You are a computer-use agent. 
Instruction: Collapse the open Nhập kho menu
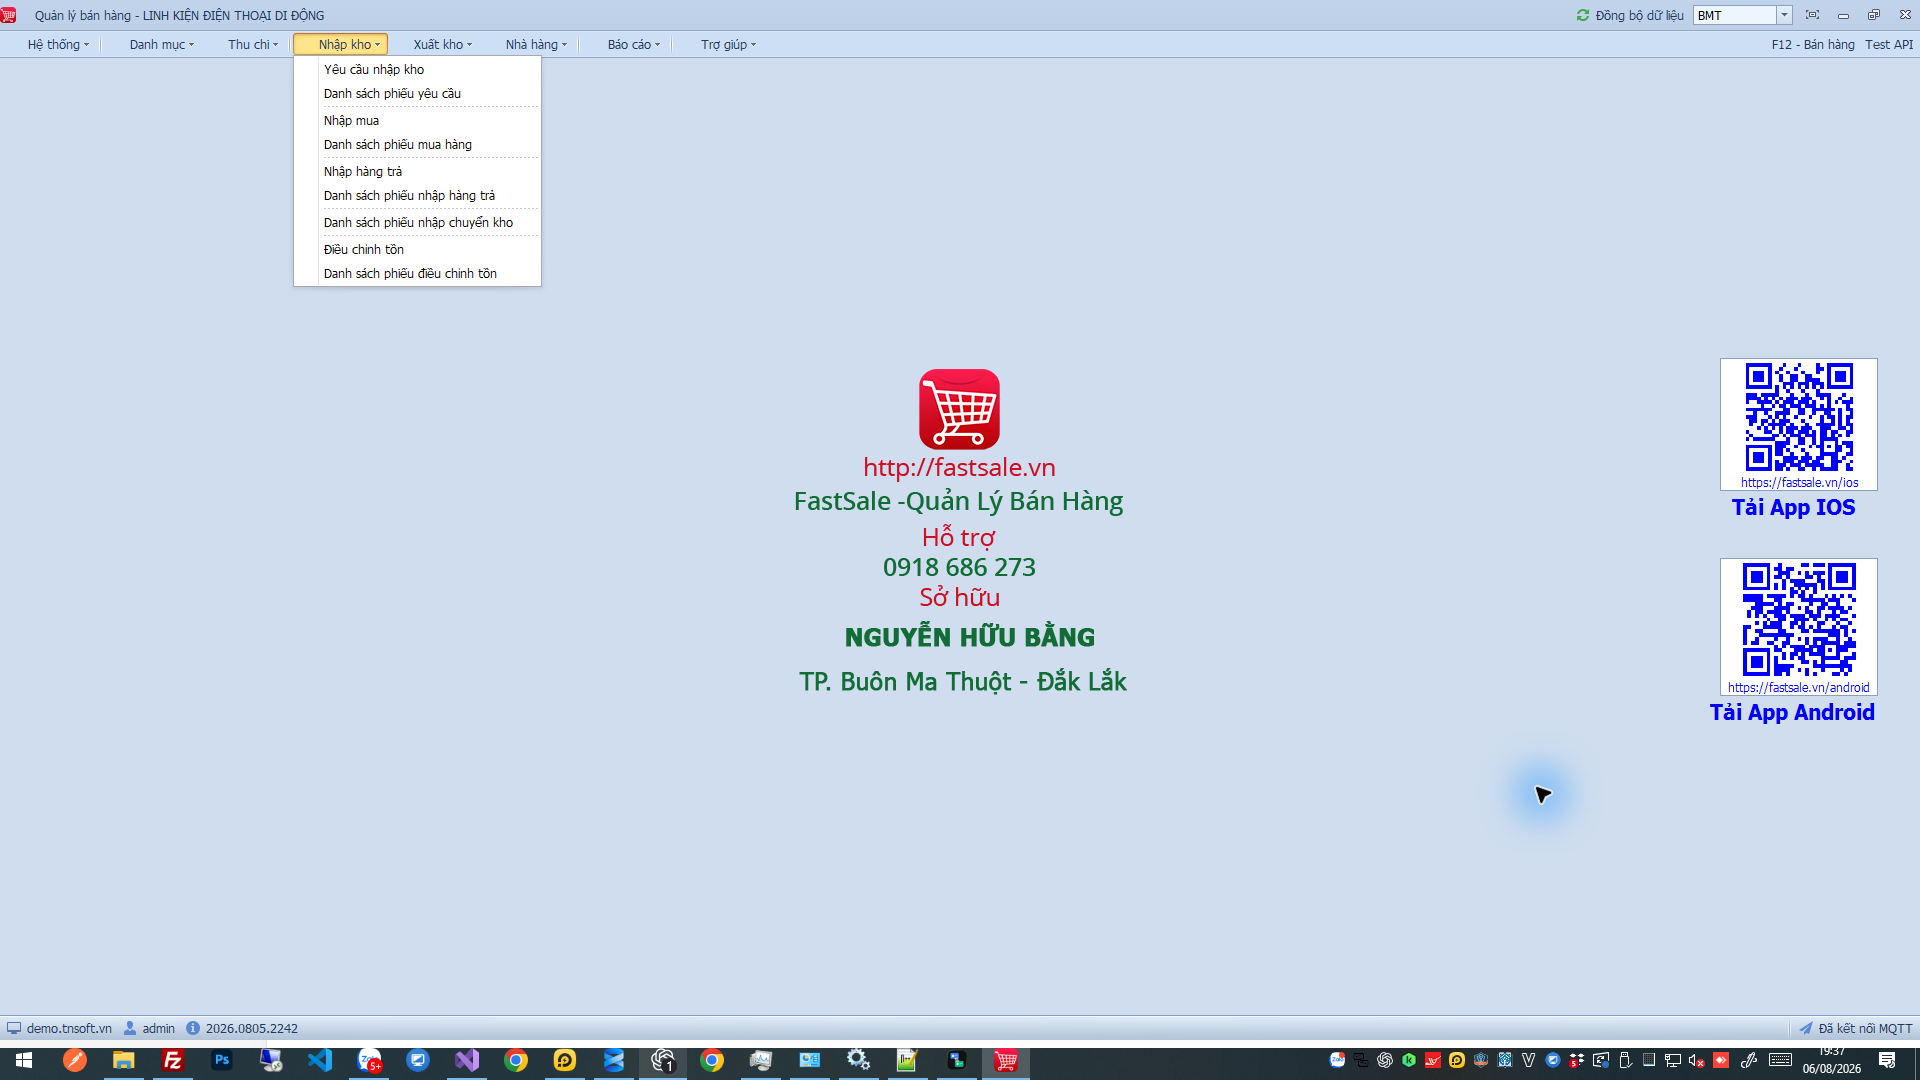tap(341, 44)
